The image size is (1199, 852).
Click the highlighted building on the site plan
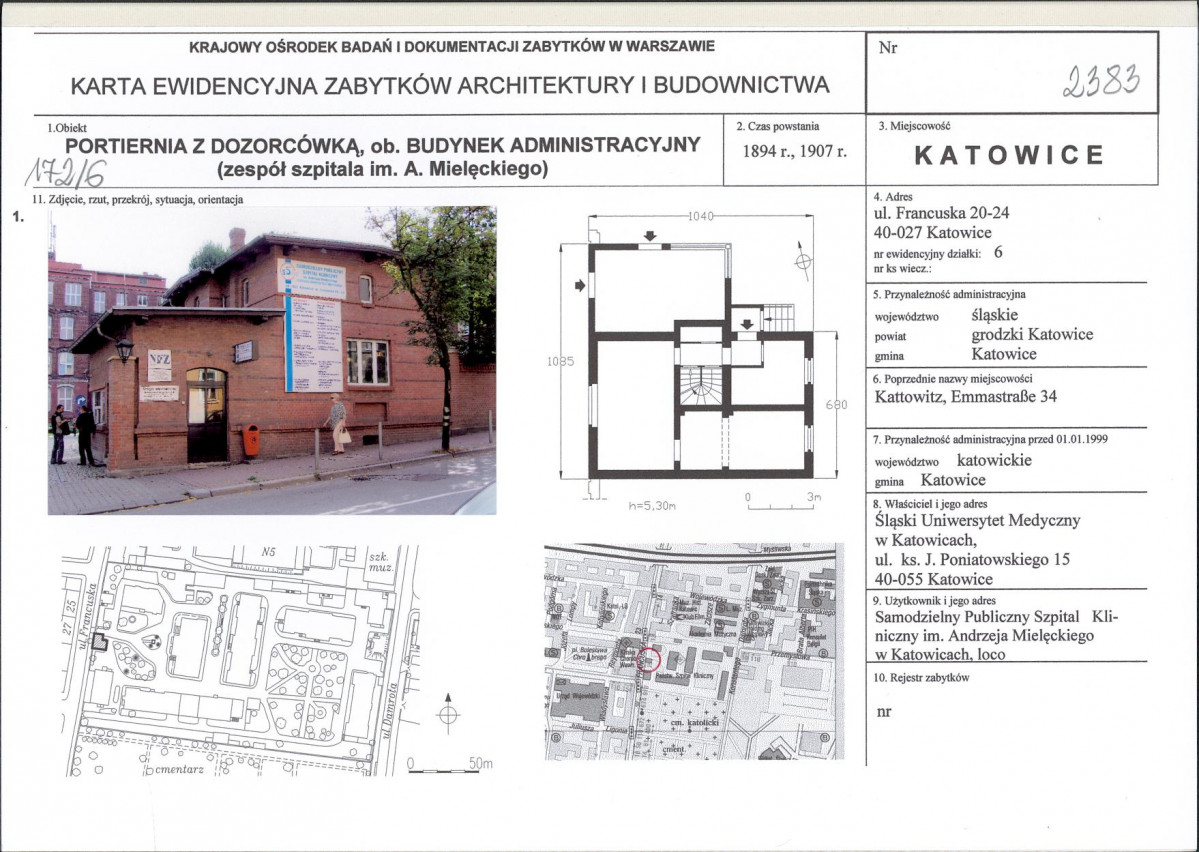(x=98, y=644)
